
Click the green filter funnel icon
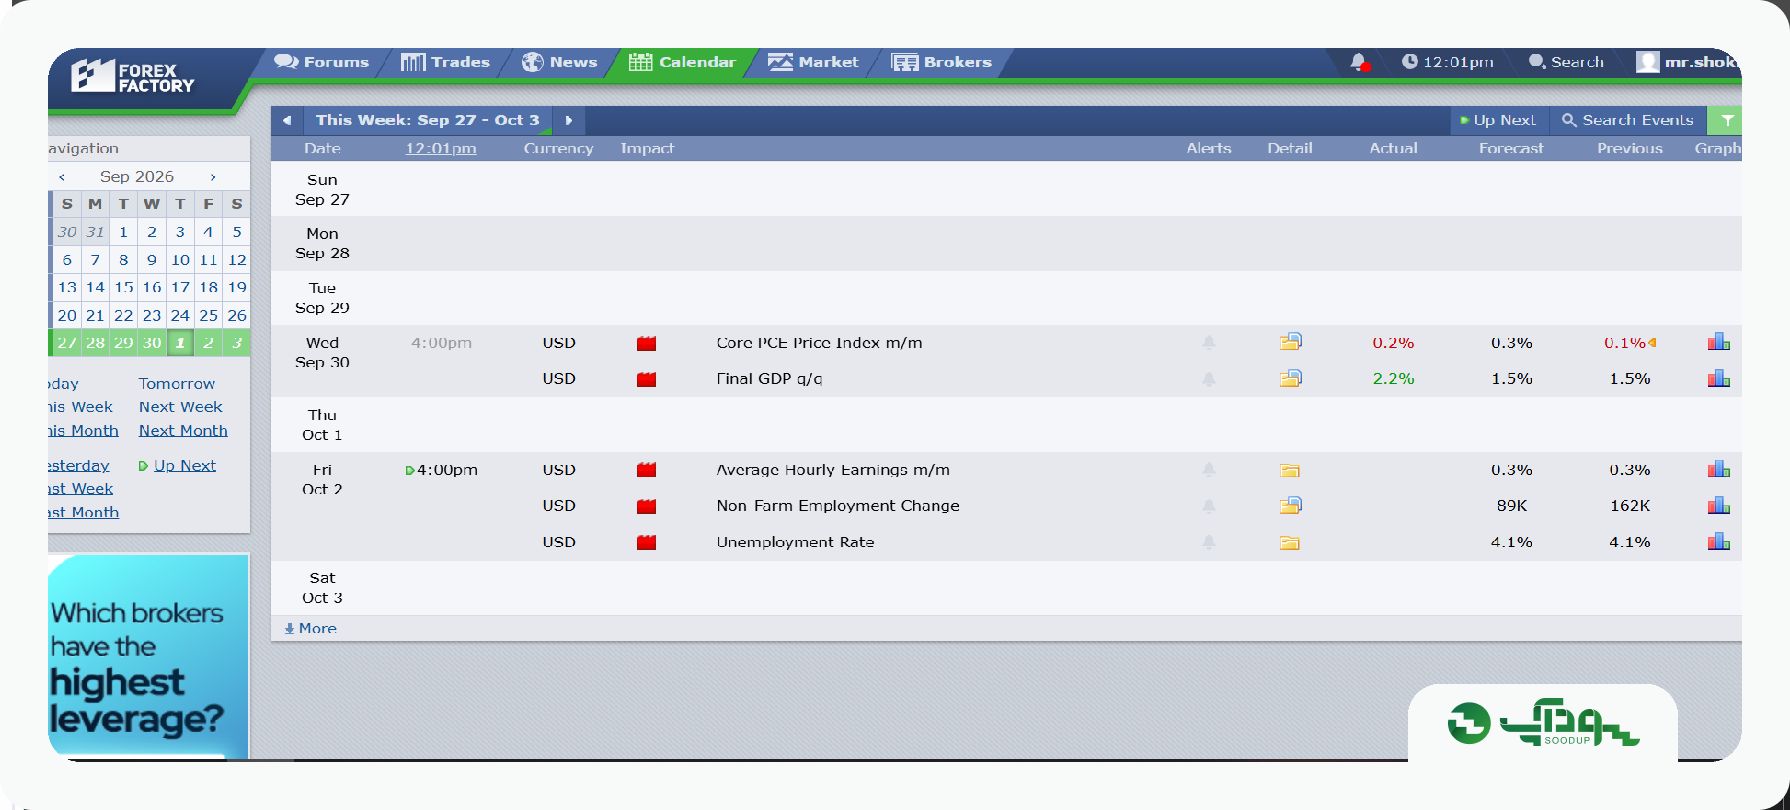tap(1726, 120)
